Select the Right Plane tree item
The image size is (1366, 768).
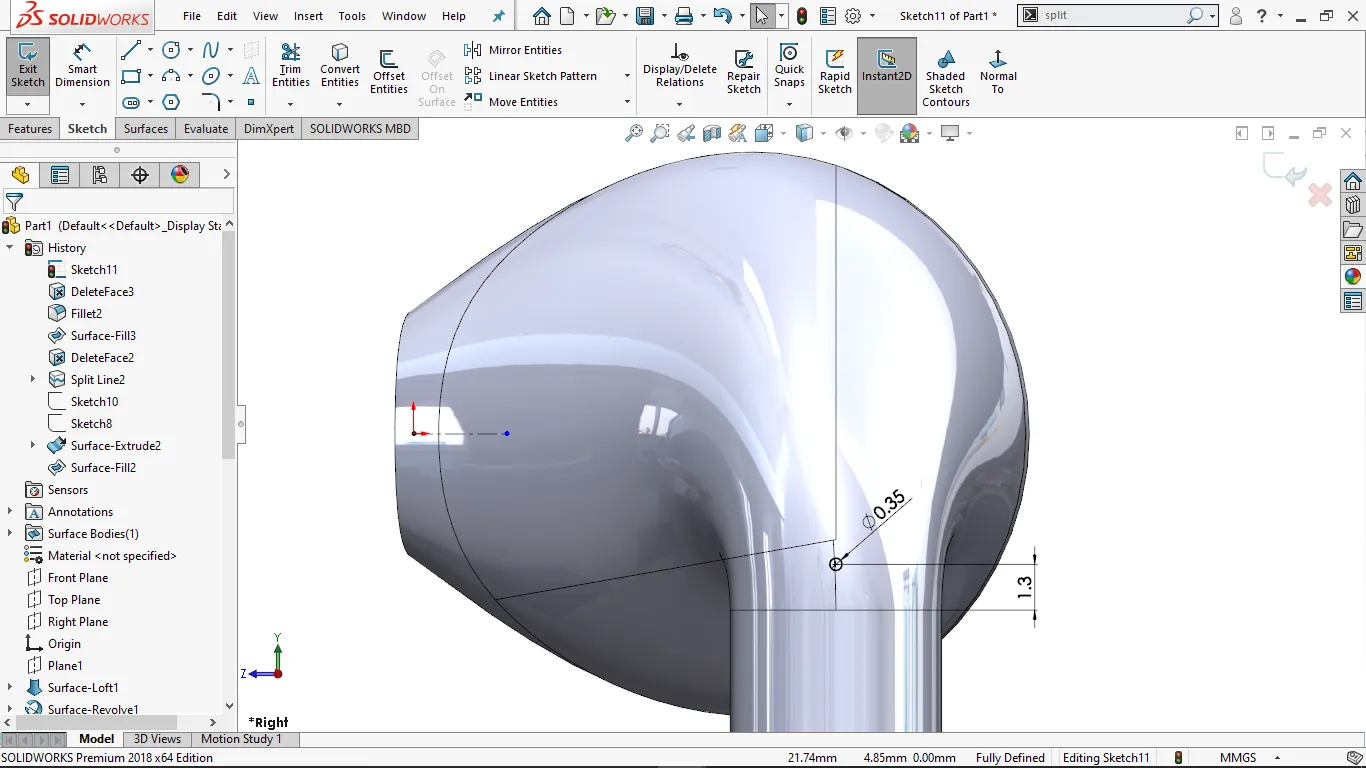tap(78, 622)
